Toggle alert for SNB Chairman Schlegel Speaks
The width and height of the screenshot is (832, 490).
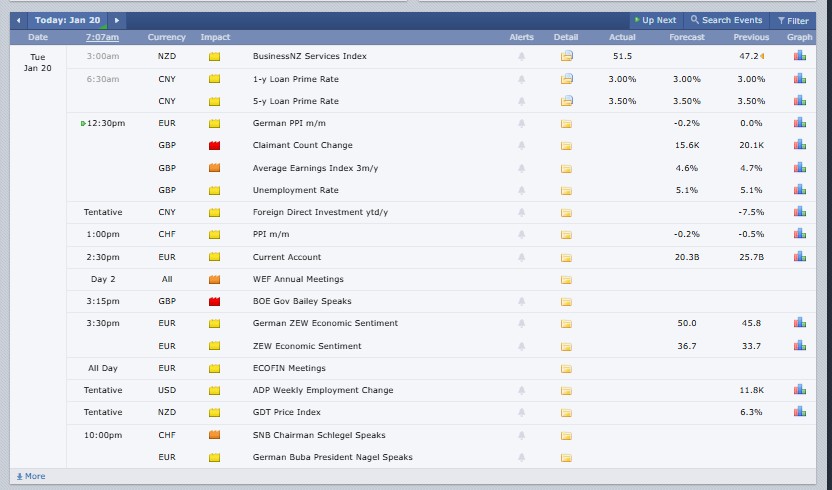click(521, 435)
